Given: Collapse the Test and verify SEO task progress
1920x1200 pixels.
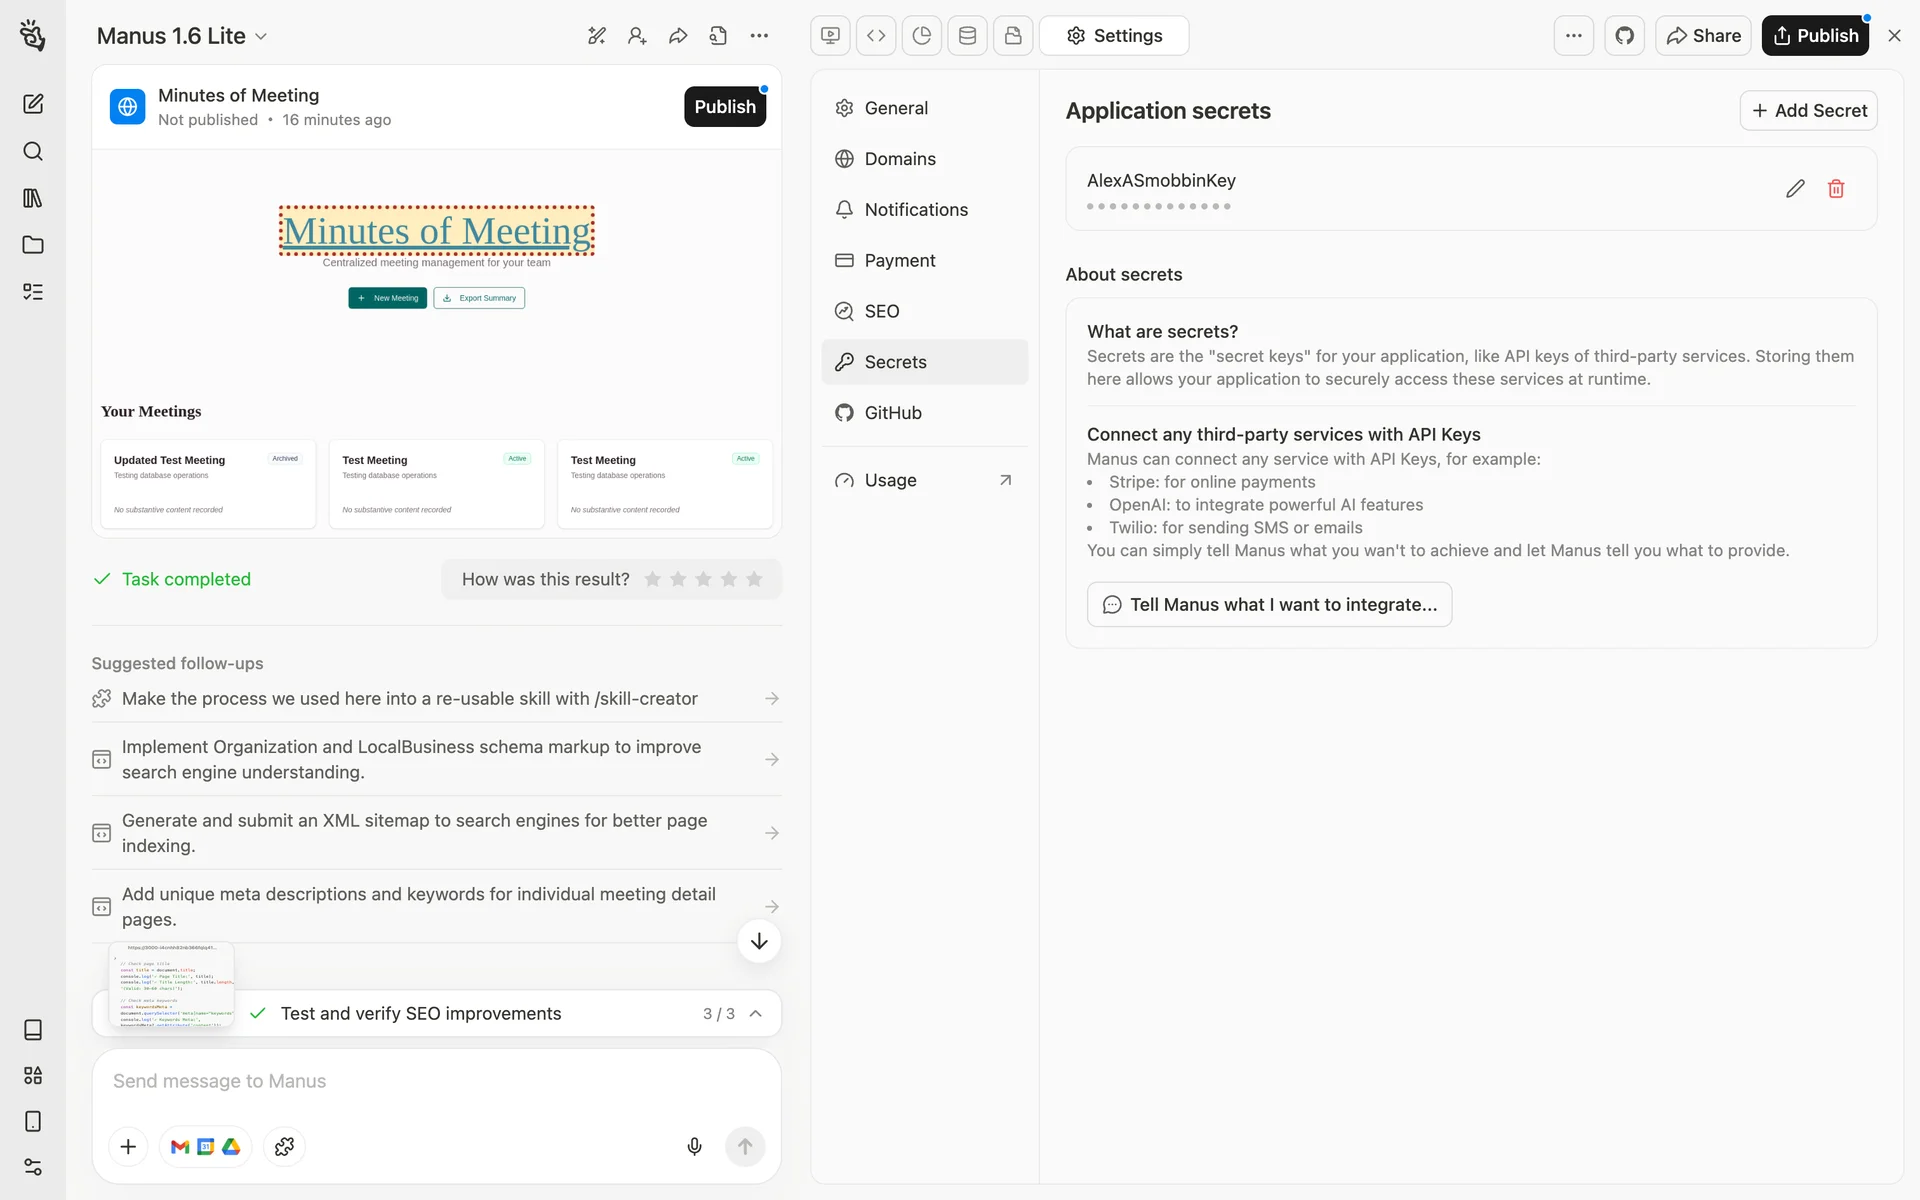Looking at the screenshot, I should coord(756,1013).
